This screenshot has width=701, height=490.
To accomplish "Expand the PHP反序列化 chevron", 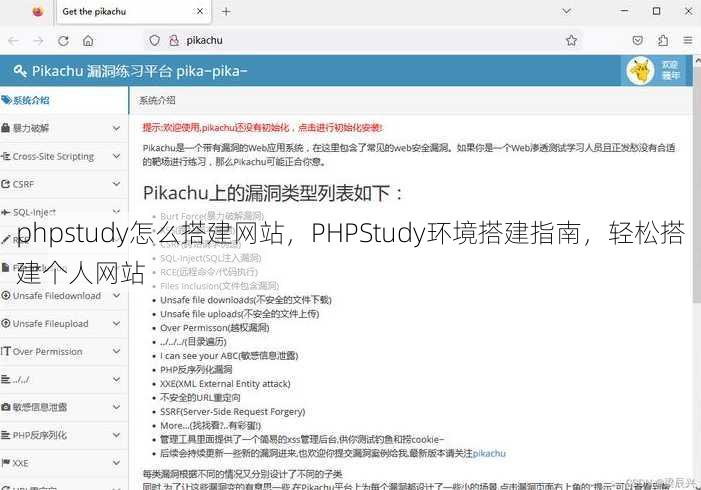I will [116, 435].
